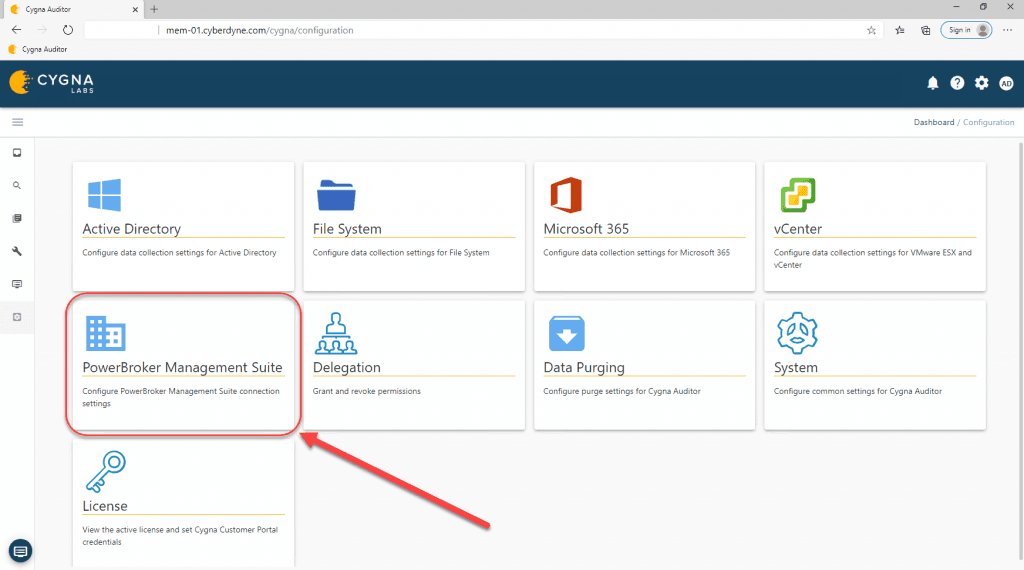Image resolution: width=1024 pixels, height=570 pixels.
Task: Click the License key icon
Action: pyautogui.click(x=105, y=472)
